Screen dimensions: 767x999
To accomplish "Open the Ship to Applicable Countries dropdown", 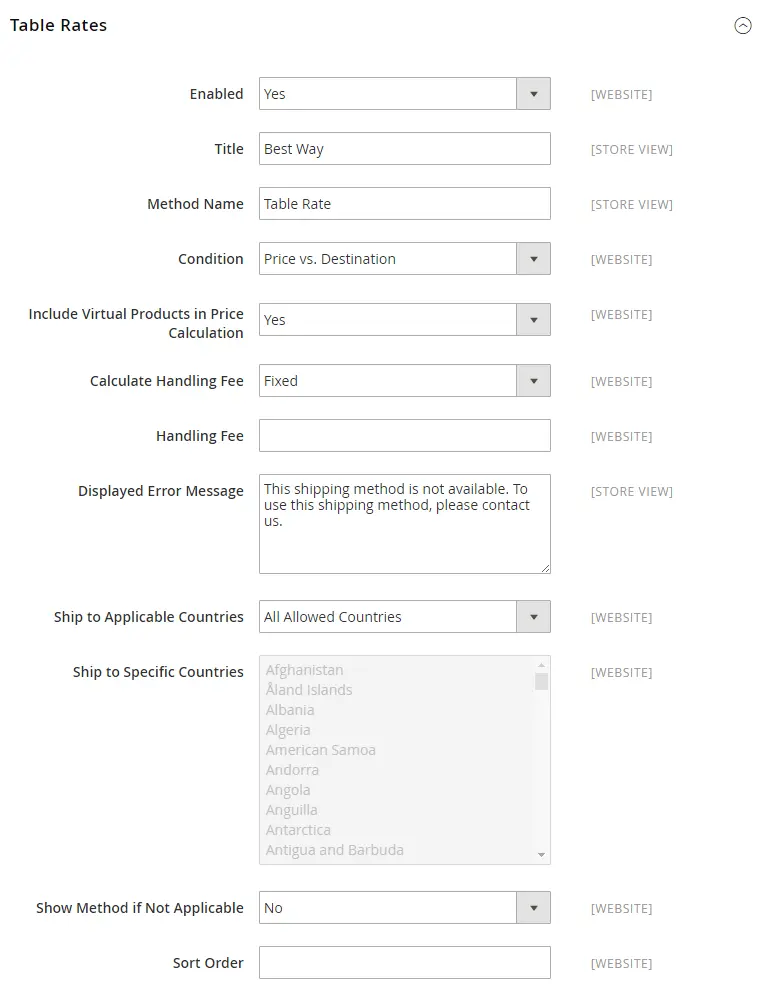I will click(x=534, y=616).
